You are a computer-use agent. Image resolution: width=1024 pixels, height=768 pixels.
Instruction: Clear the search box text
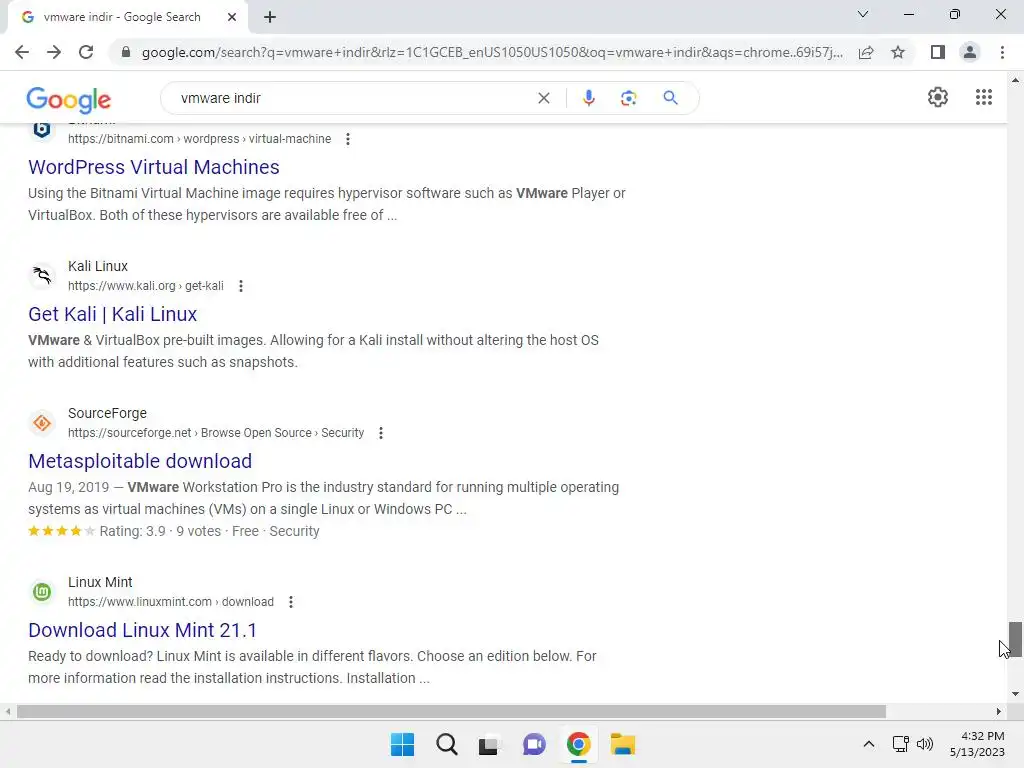(543, 98)
